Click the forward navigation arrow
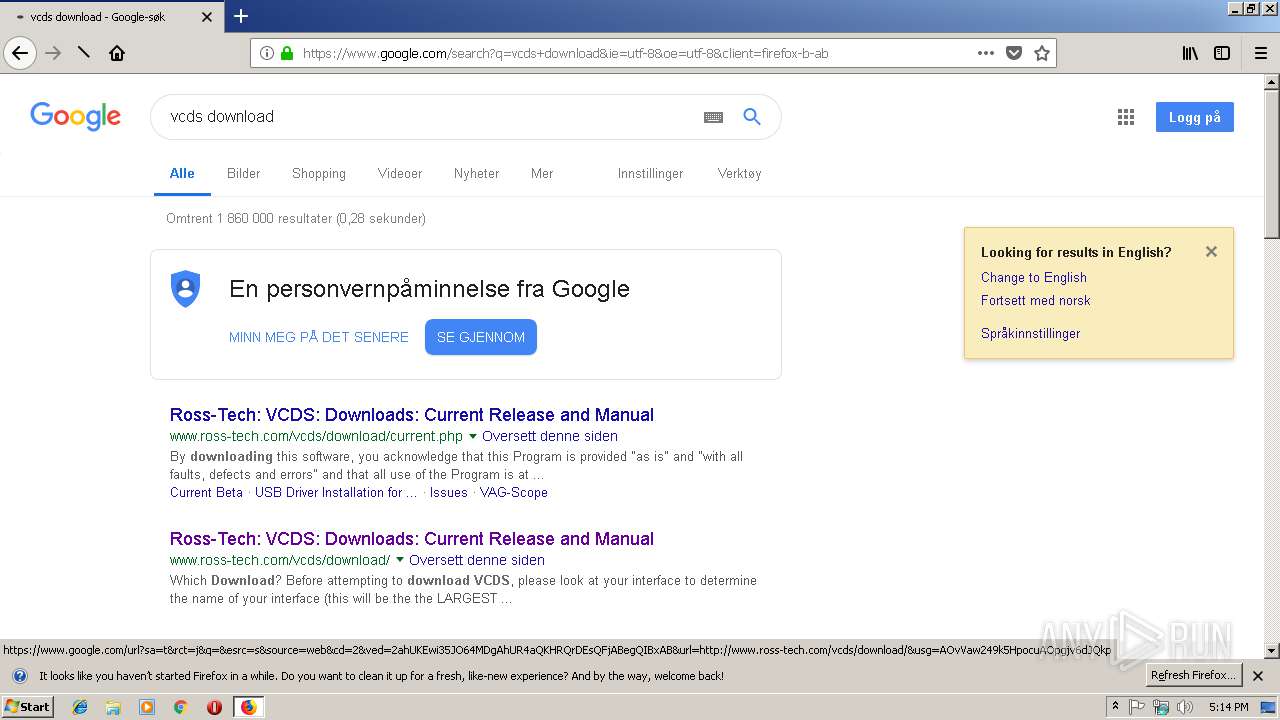 [x=53, y=53]
